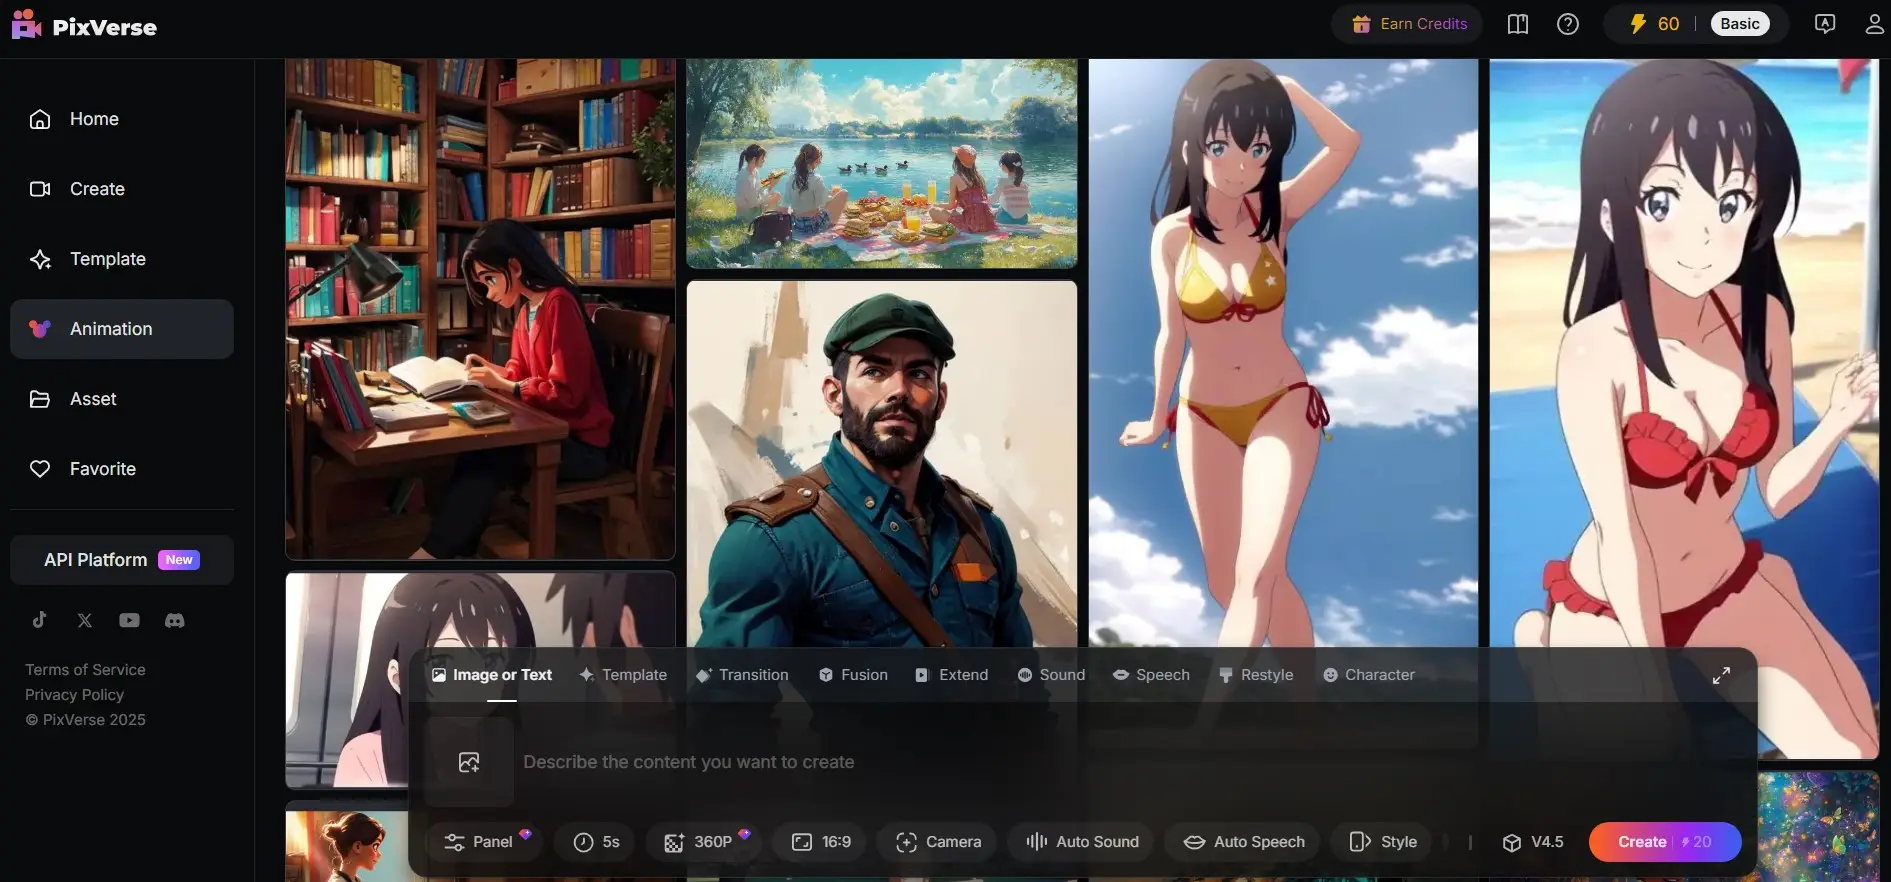Click the image upload icon box
The image size is (1891, 882).
pyautogui.click(x=469, y=762)
